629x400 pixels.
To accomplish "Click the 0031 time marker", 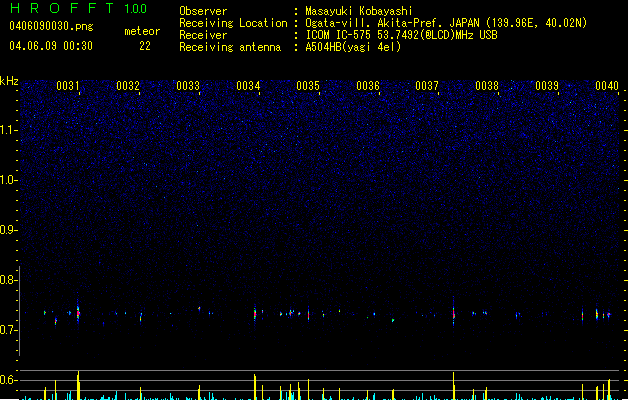I will (x=68, y=86).
